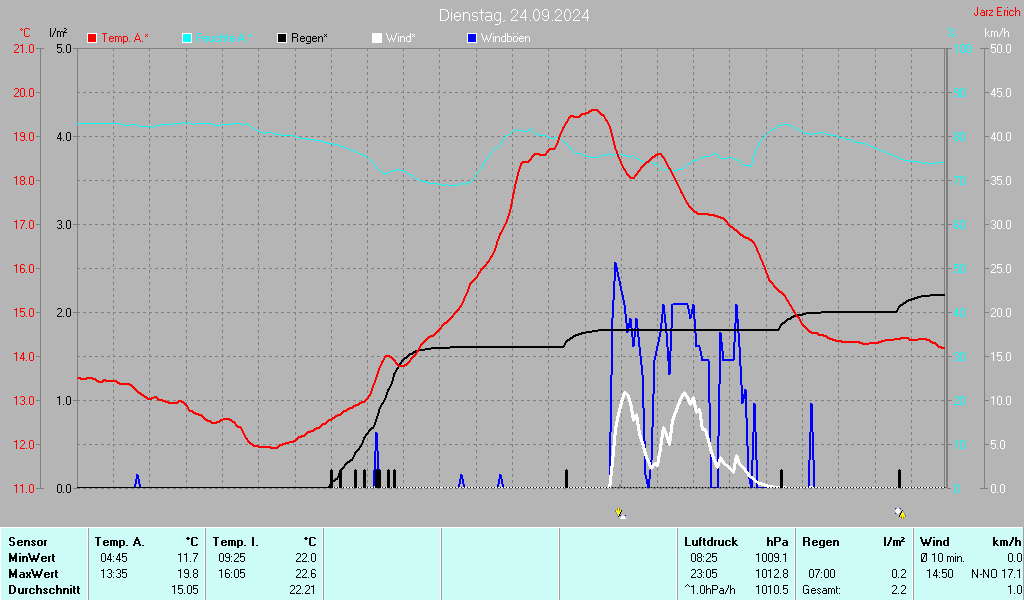The image size is (1024, 600).
Task: Click the Gesamt rain total label
Action: coord(826,590)
